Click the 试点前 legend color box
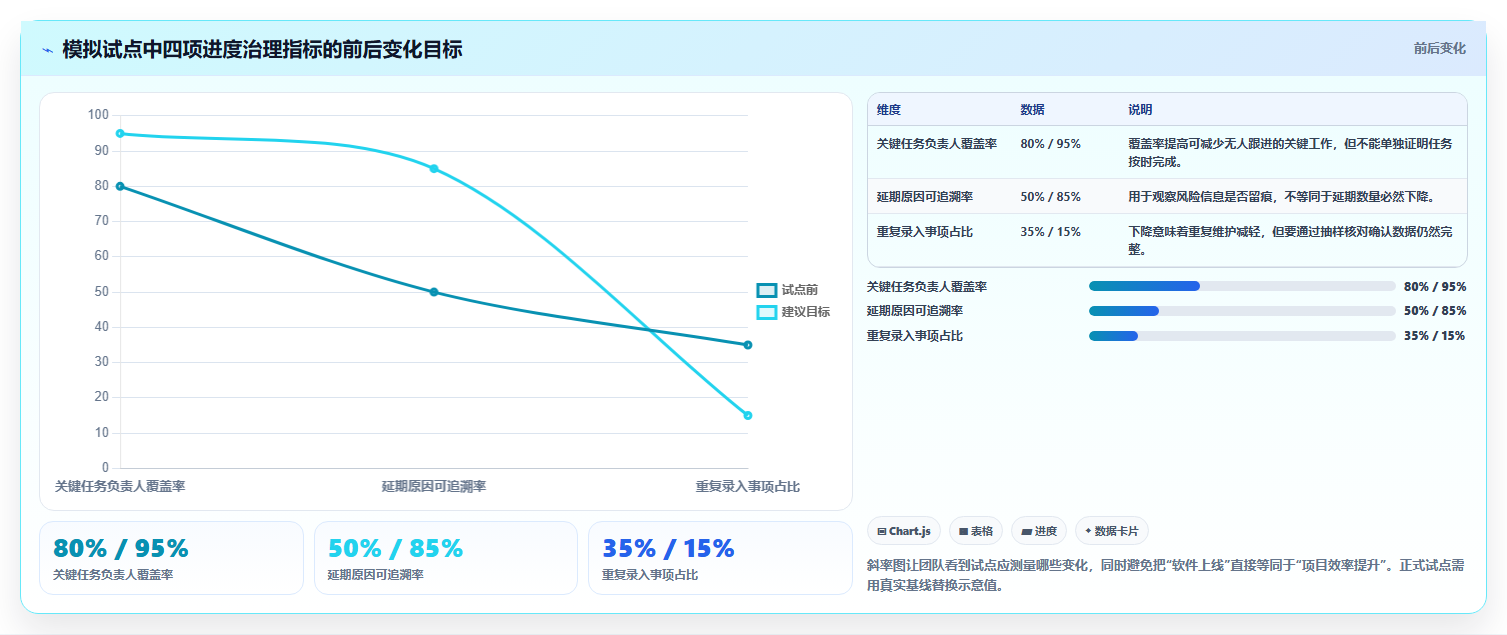 [767, 290]
